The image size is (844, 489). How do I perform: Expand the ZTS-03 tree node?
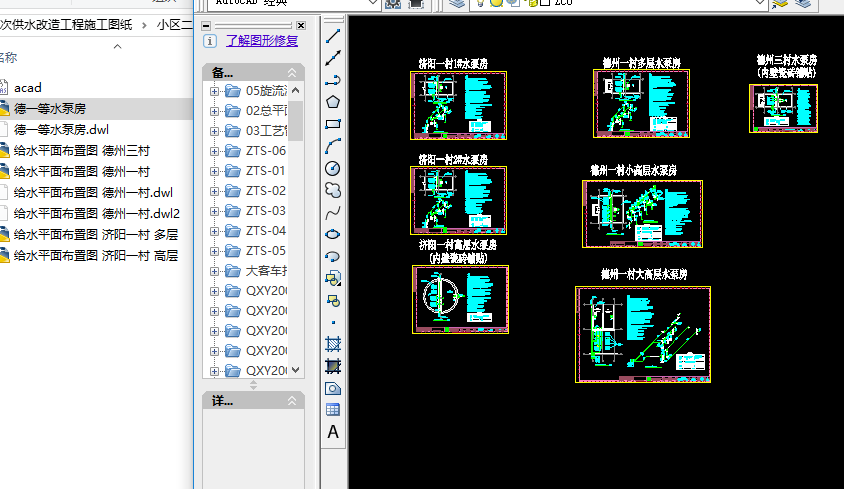[x=214, y=211]
